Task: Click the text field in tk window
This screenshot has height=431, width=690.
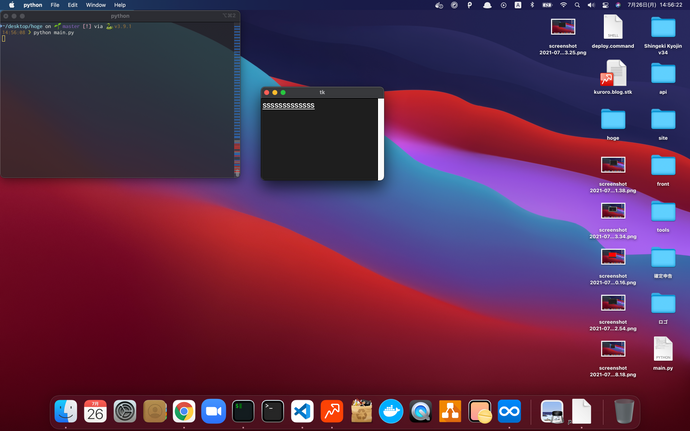Action: coord(319,139)
